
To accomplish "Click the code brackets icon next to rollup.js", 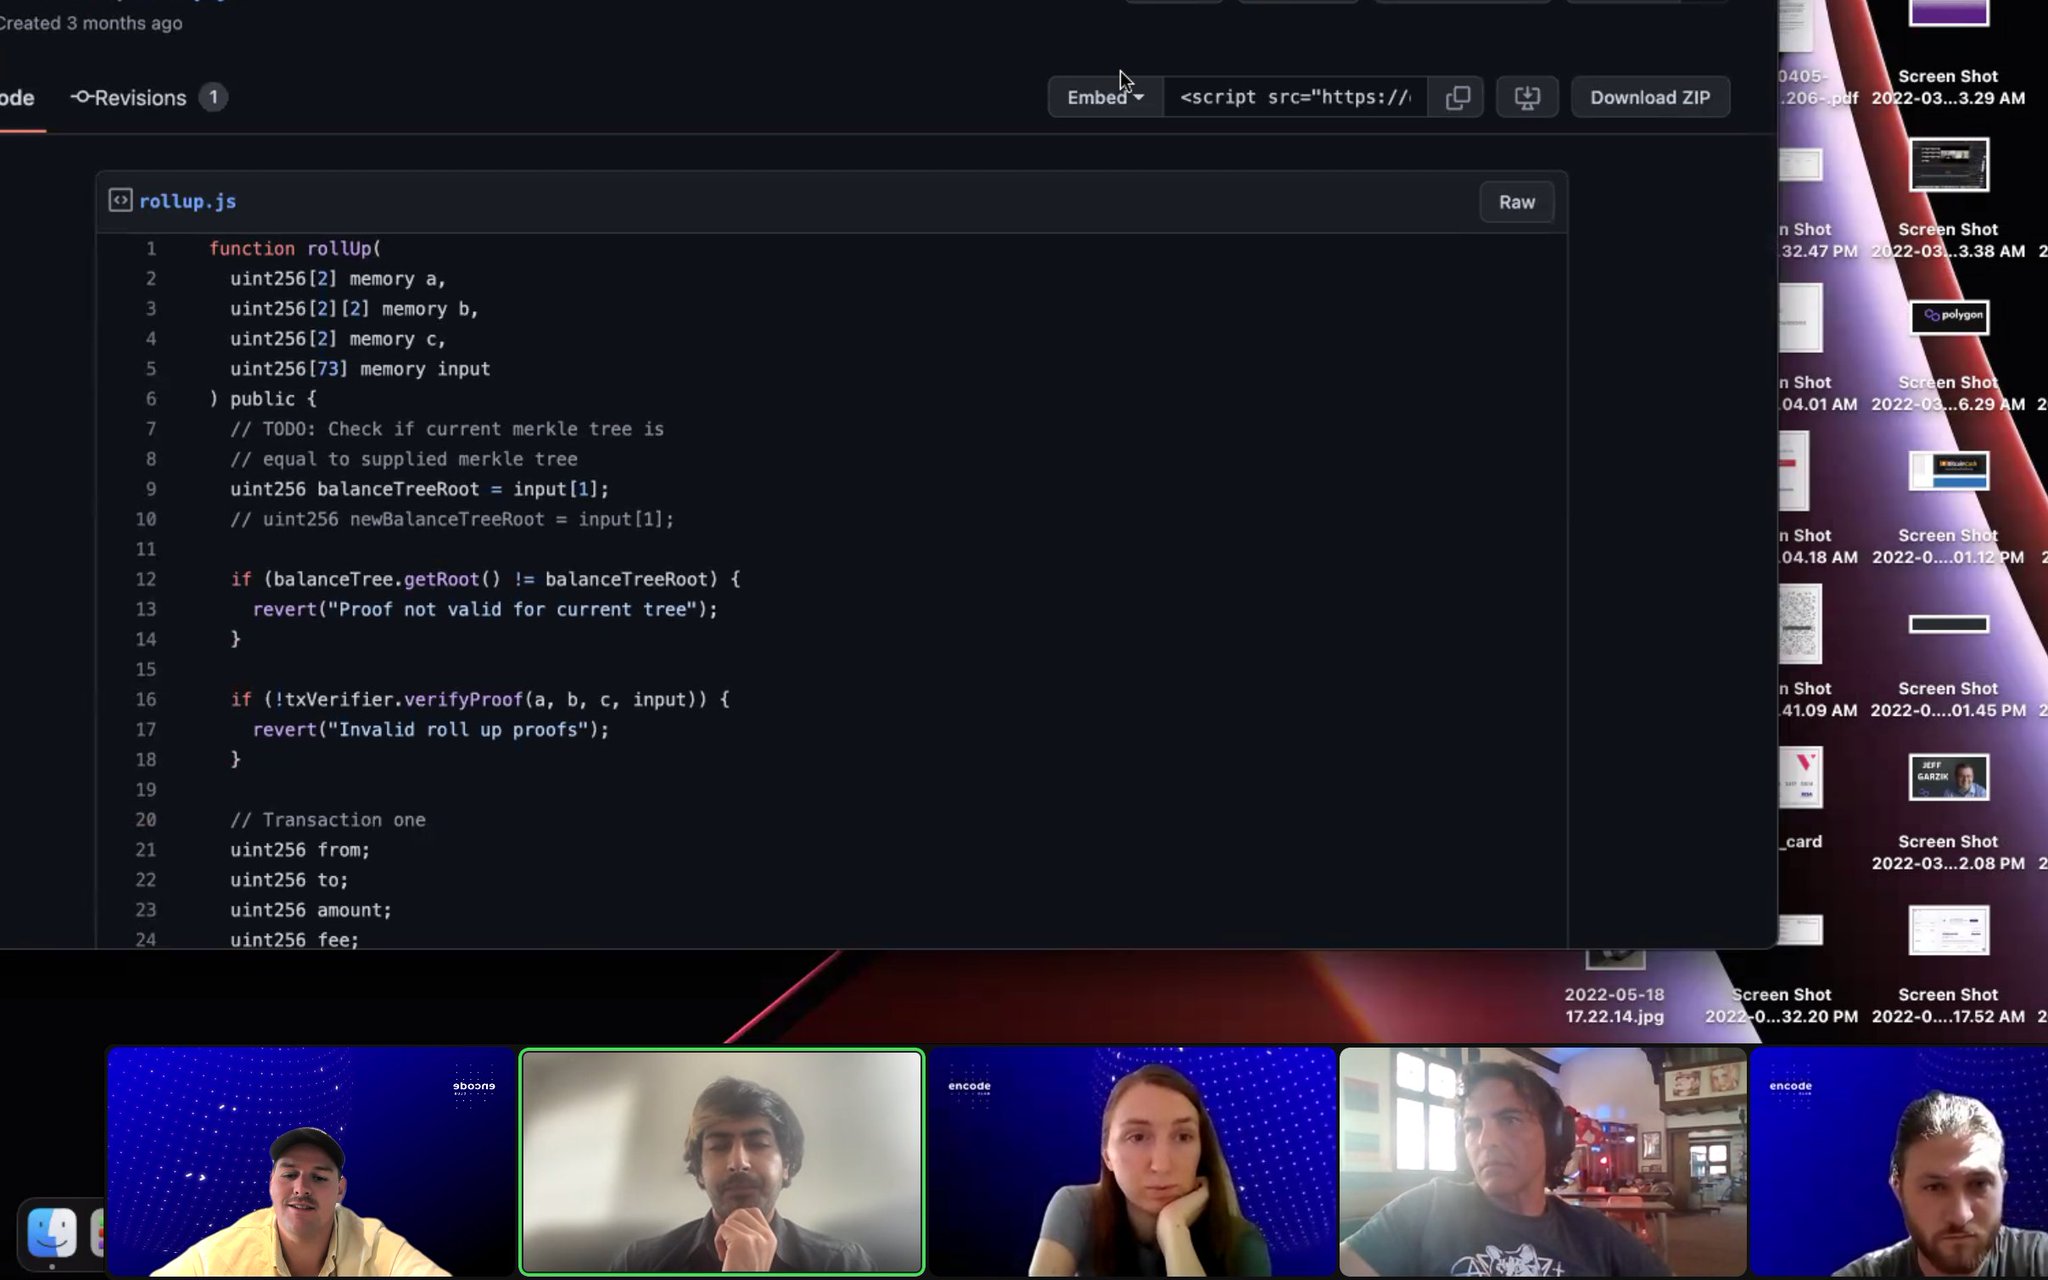I will click(120, 200).
